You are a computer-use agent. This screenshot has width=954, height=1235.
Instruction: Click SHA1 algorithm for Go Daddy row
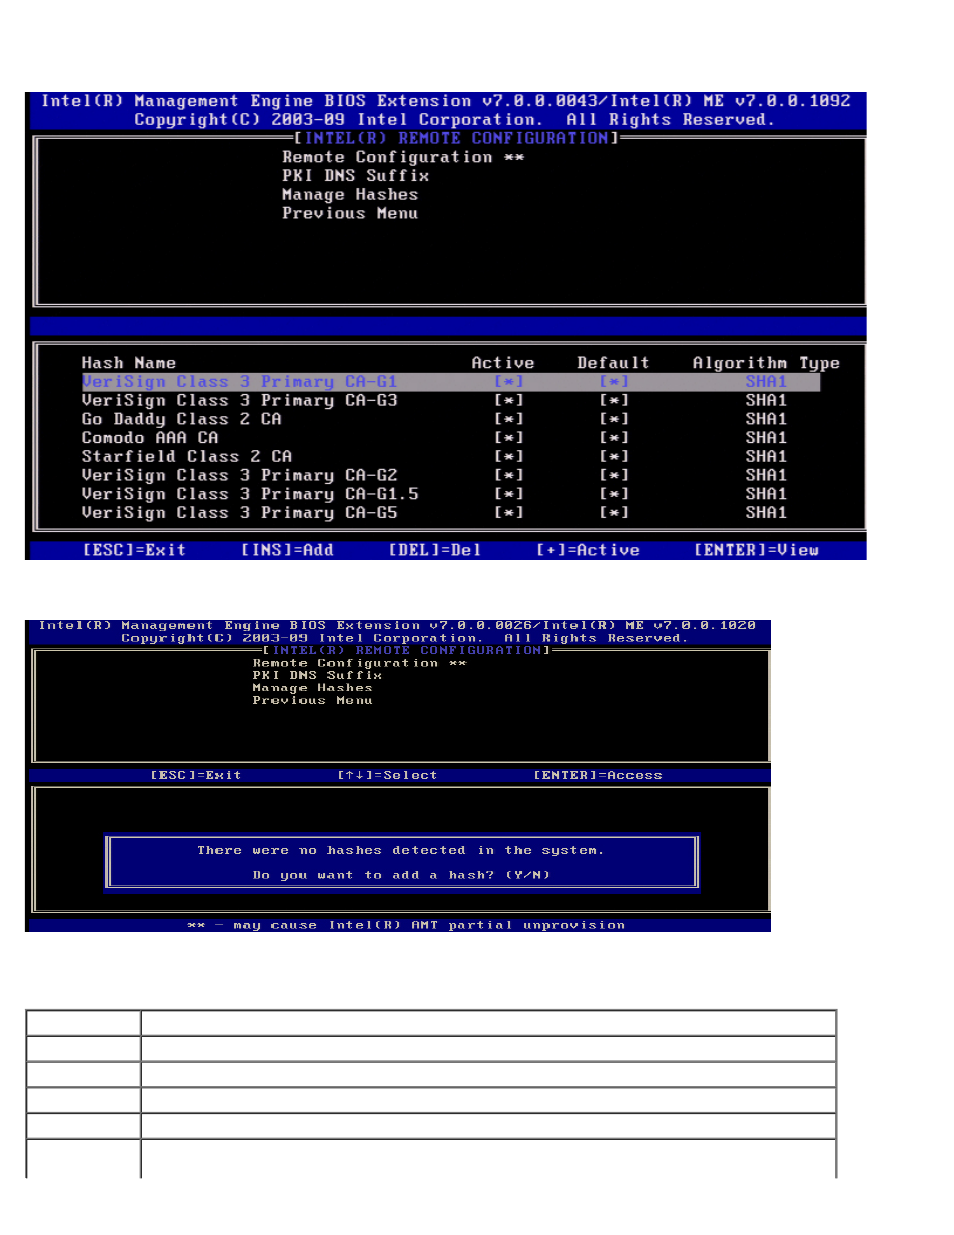tap(766, 419)
